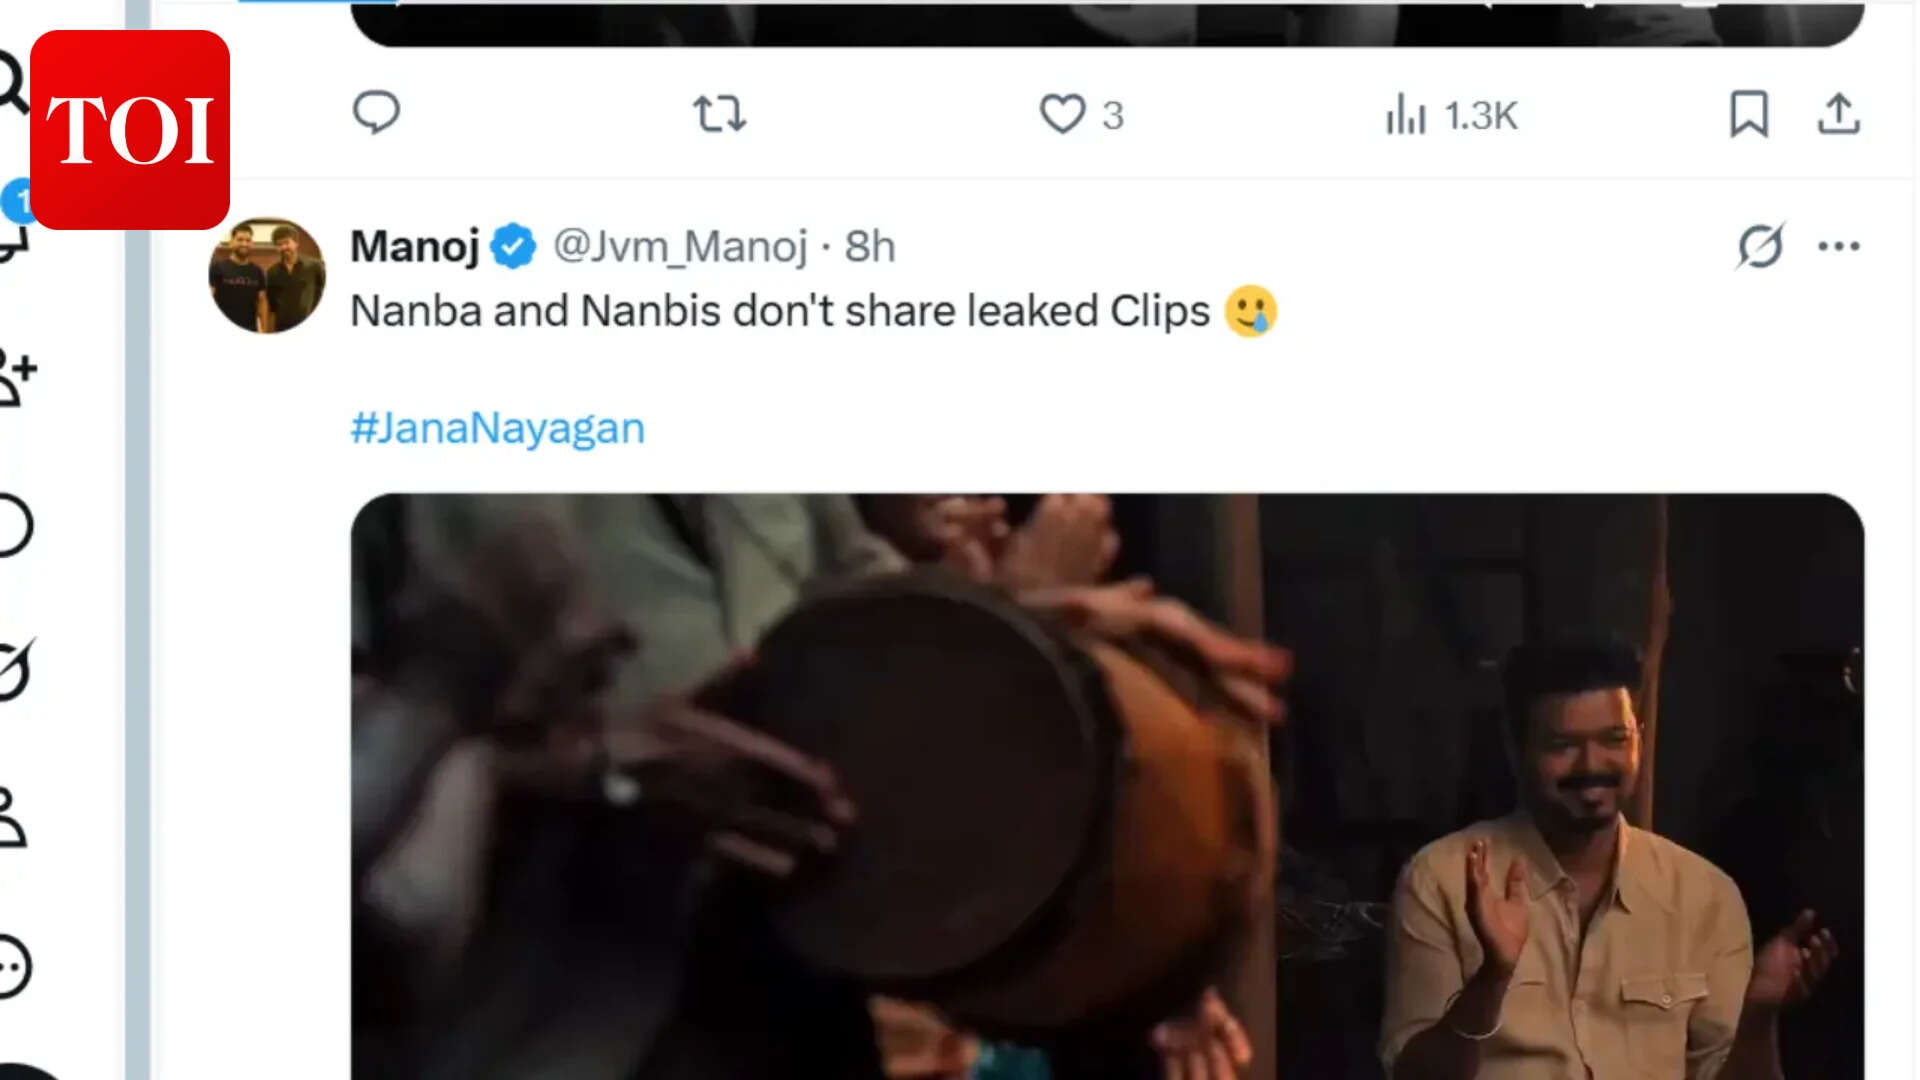Click the red TOI logo
The width and height of the screenshot is (1920, 1080).
[130, 130]
